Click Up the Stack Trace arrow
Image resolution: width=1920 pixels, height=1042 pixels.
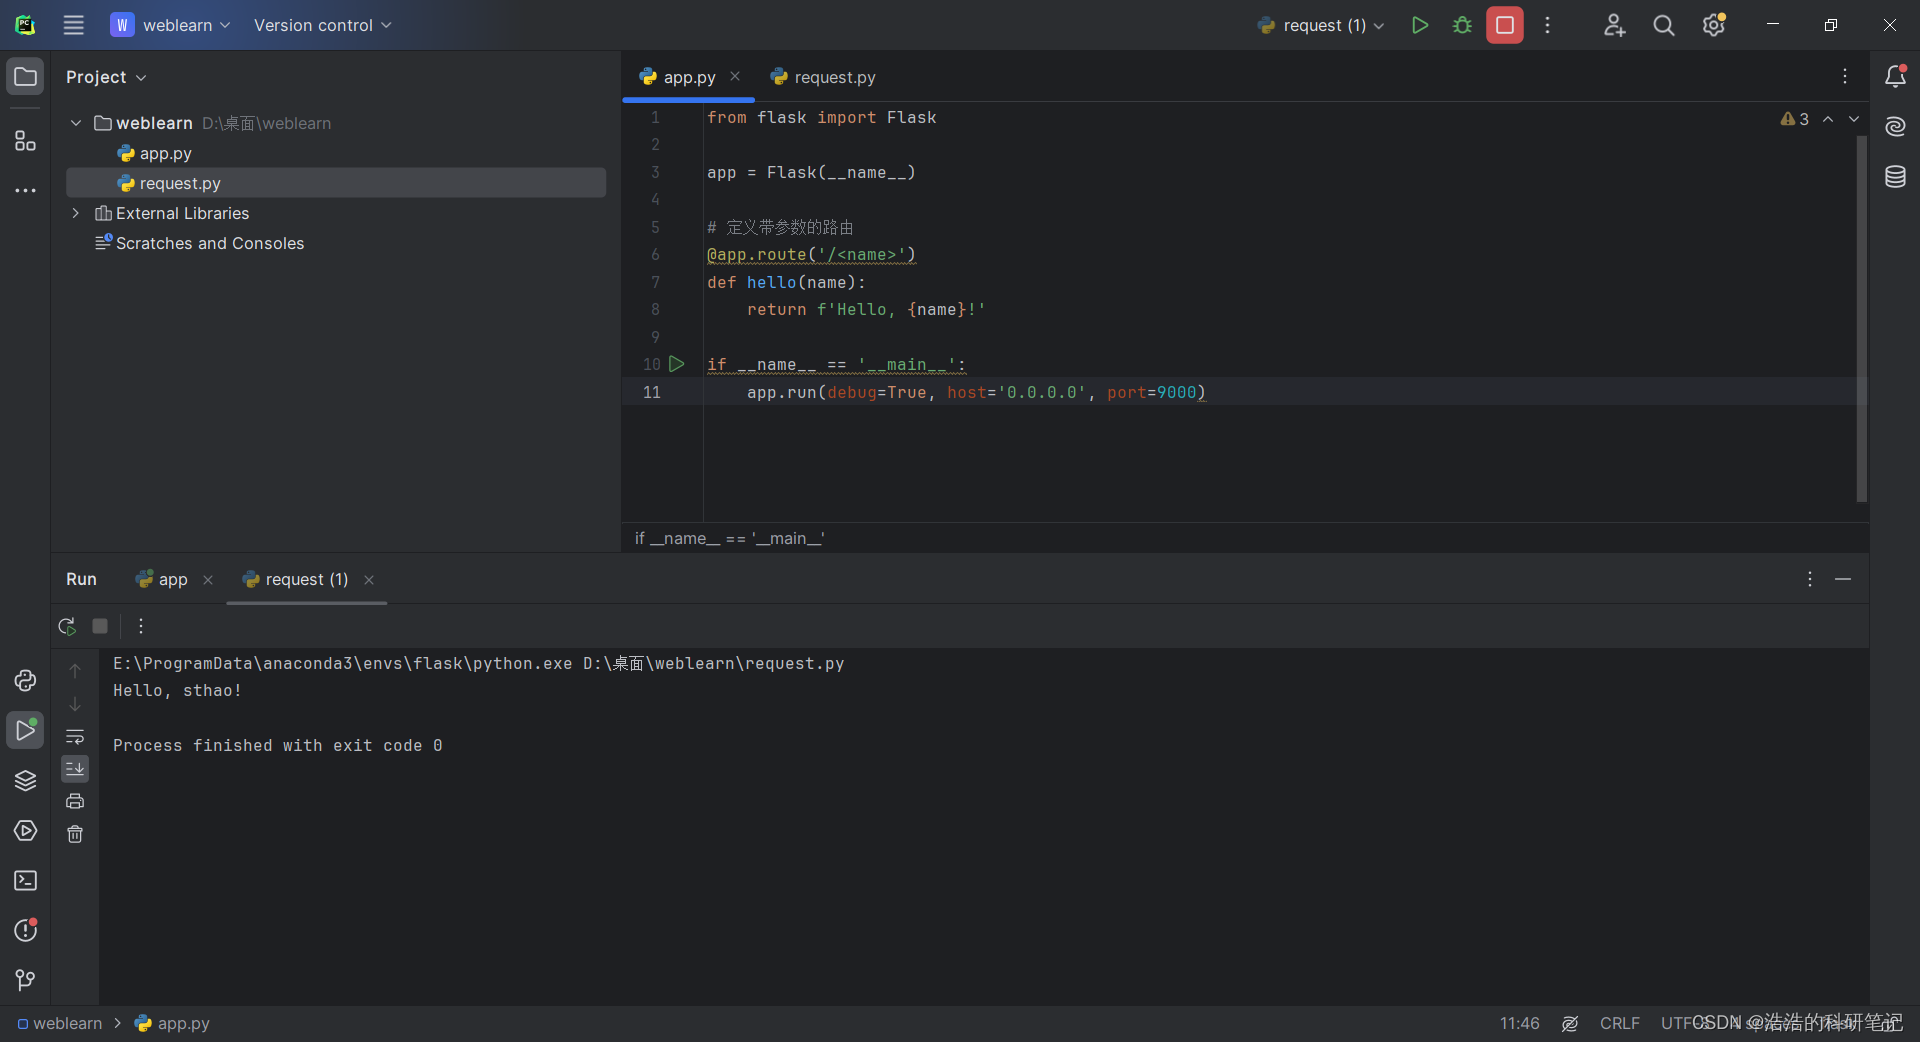coord(75,671)
